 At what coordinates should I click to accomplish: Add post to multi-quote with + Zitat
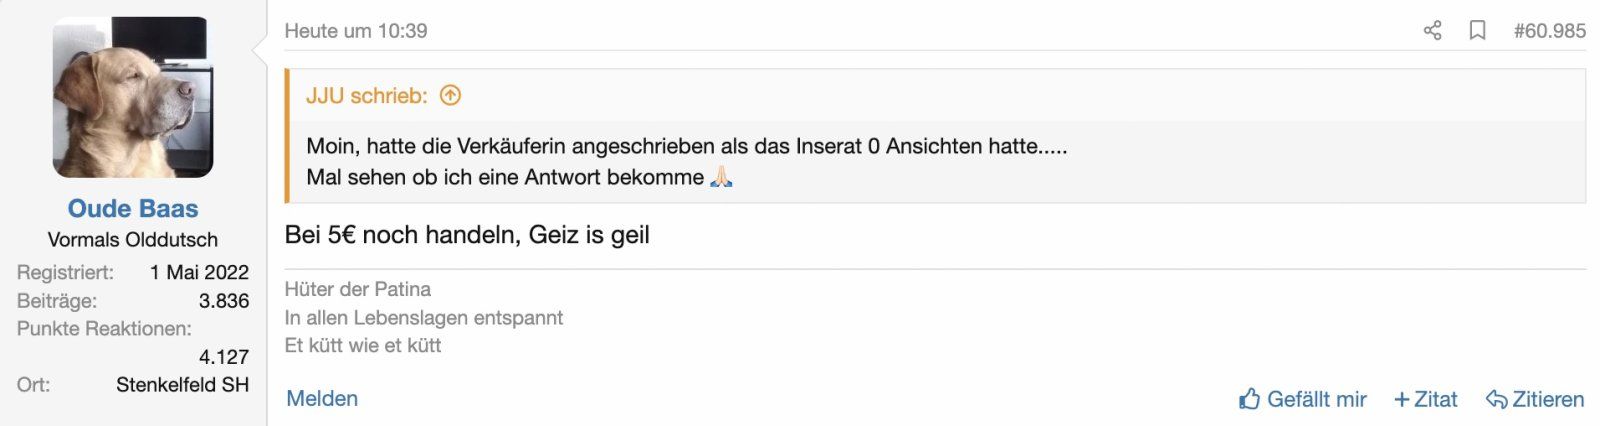[x=1426, y=399]
